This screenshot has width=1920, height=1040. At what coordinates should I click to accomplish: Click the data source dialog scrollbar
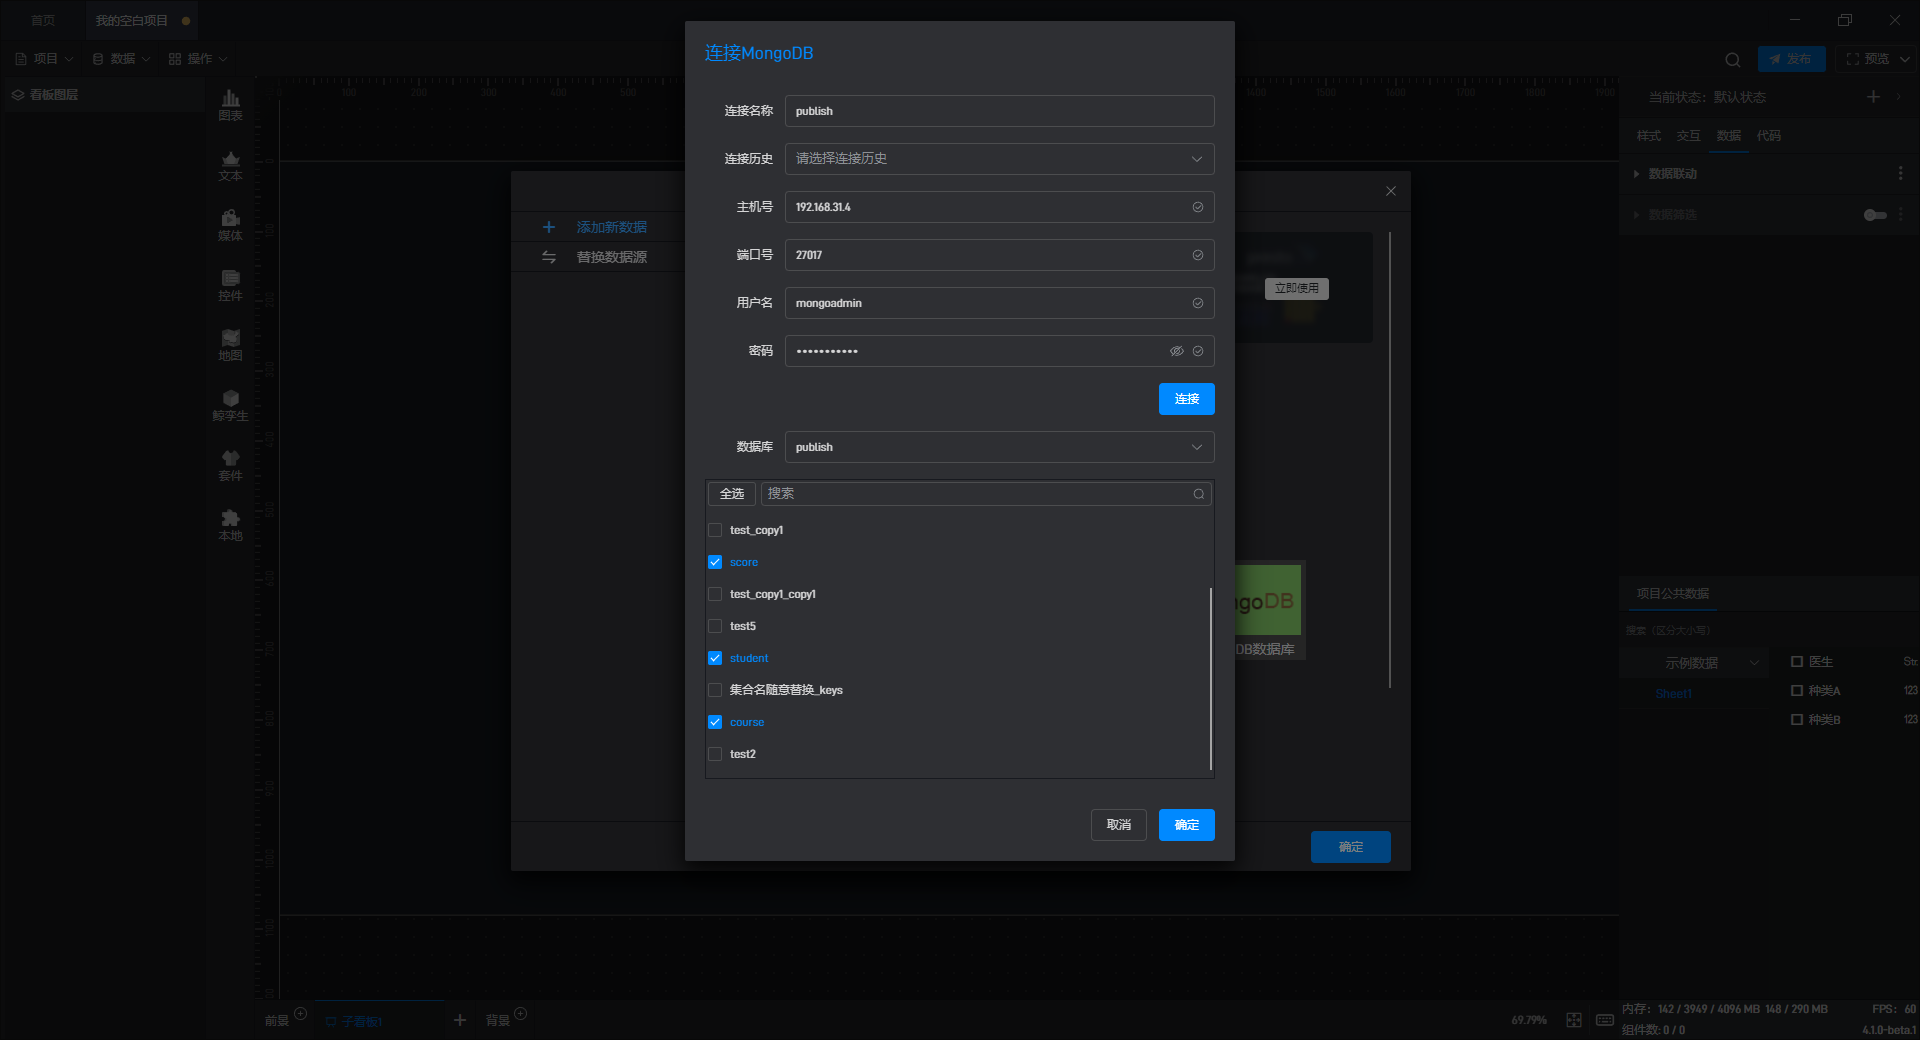click(x=1390, y=460)
